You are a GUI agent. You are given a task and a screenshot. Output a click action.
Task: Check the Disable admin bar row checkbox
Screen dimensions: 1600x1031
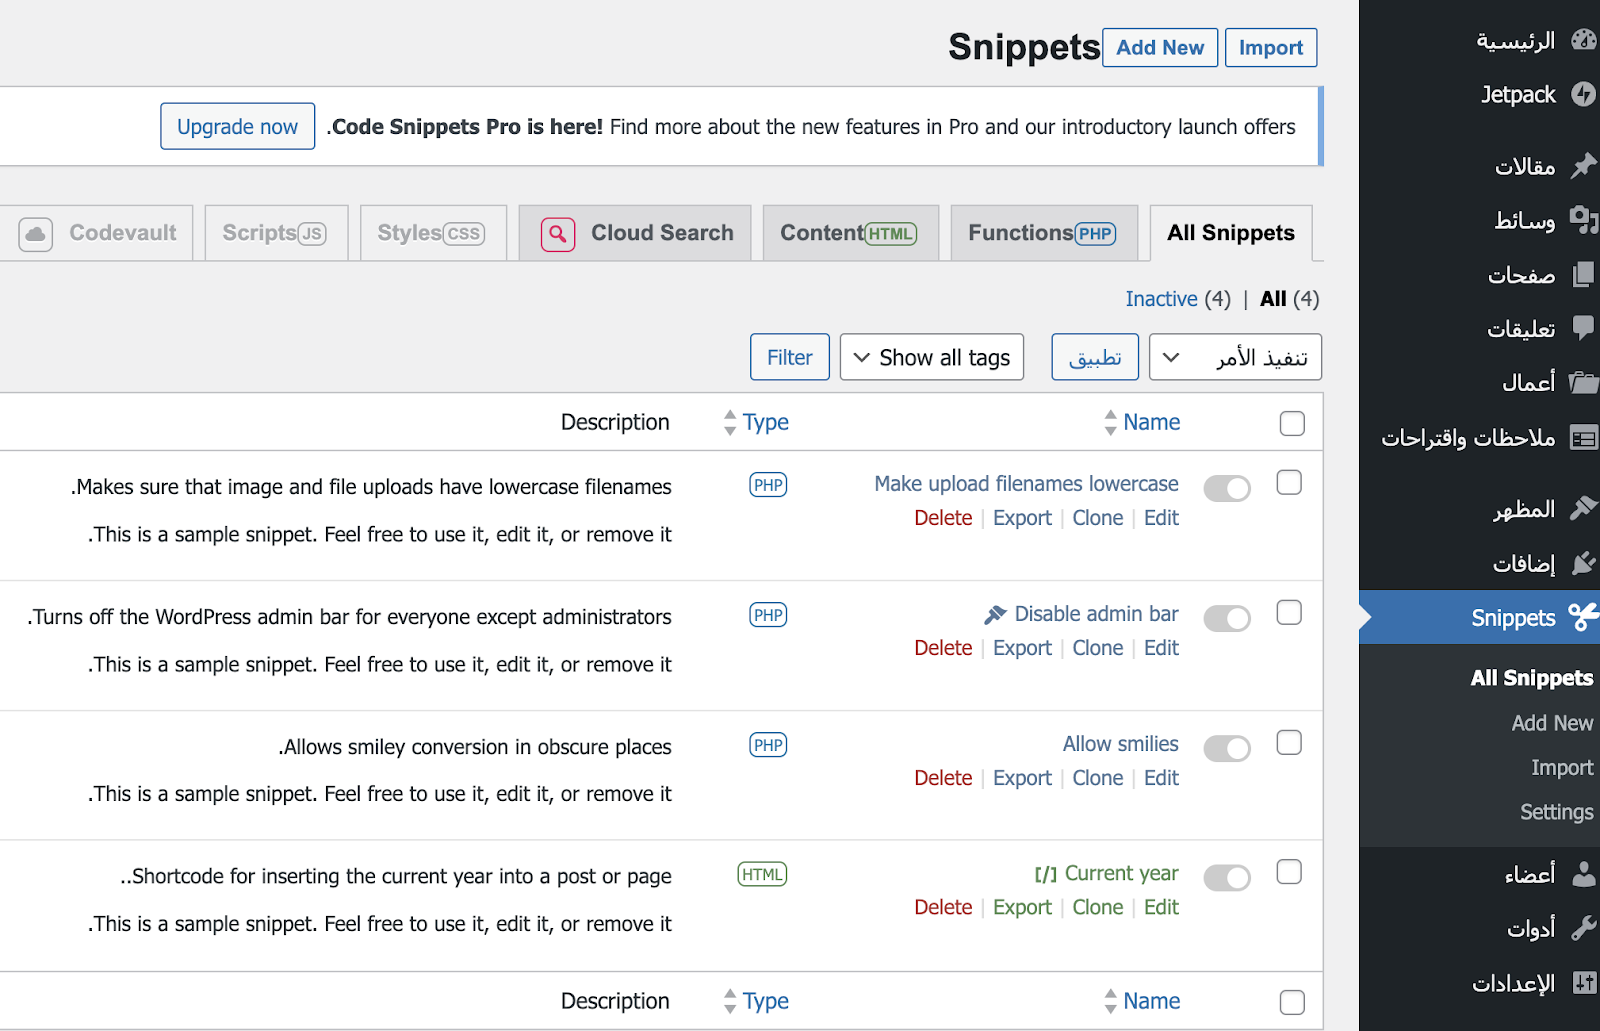[1289, 613]
